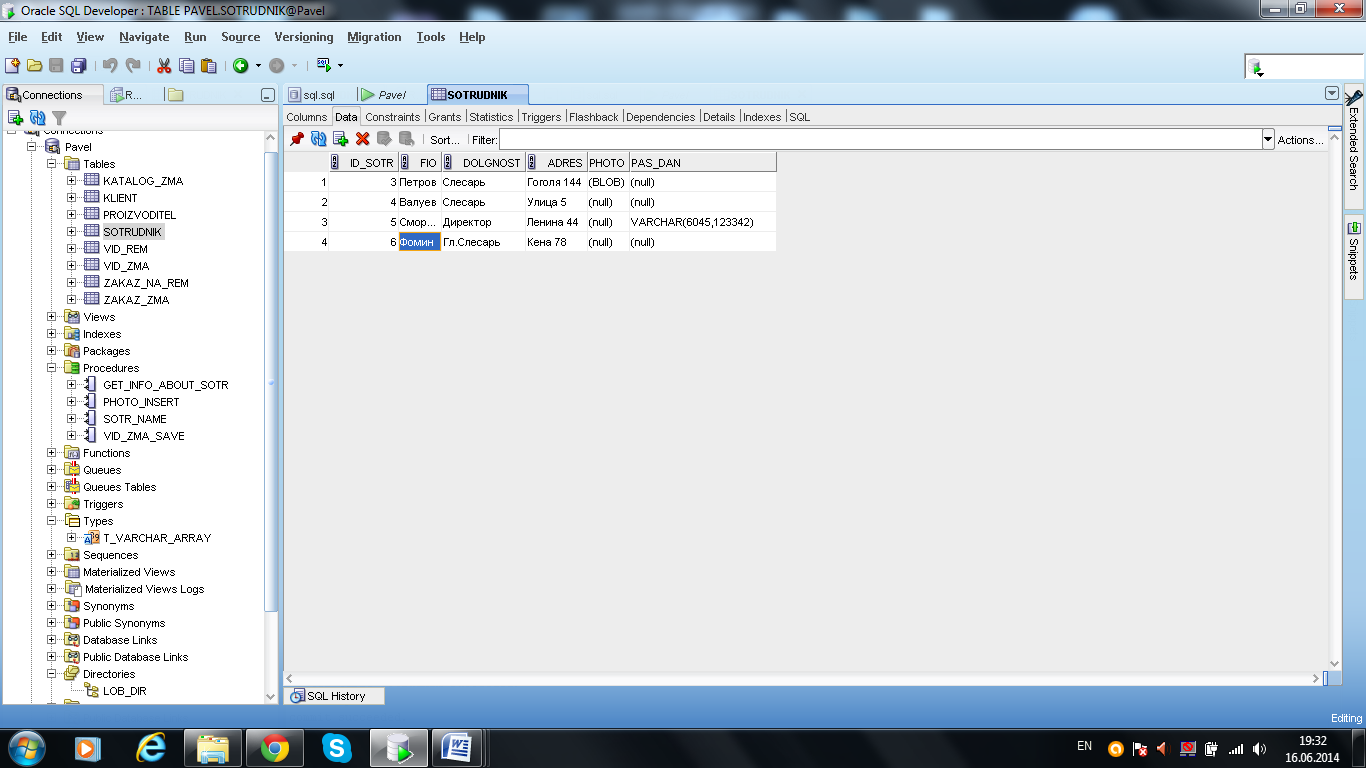This screenshot has height=768, width=1366.
Task: Collapse the Procedures tree node
Action: [52, 368]
